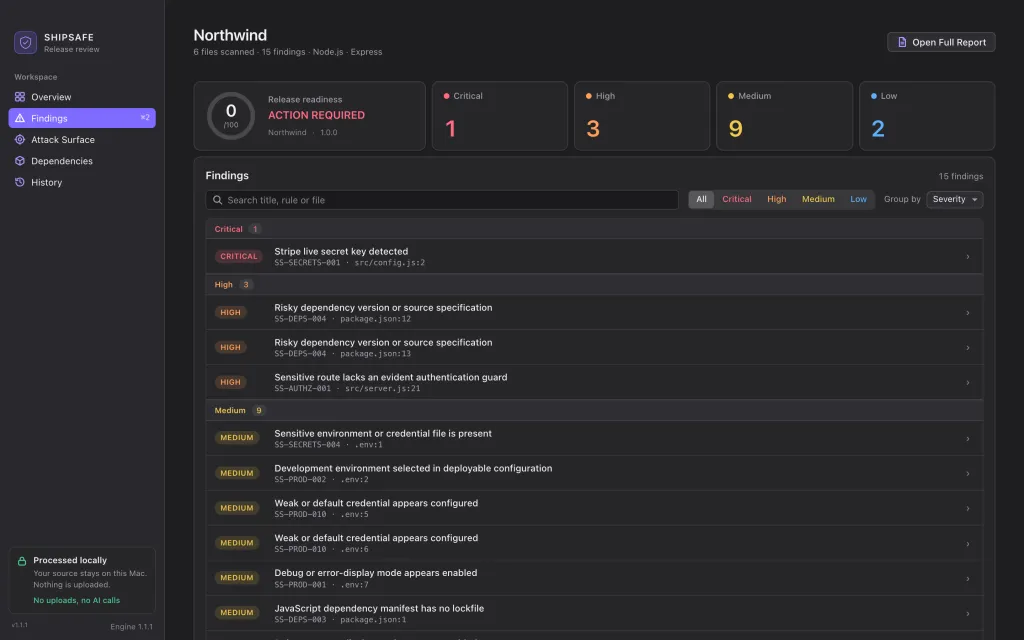Open History page
The height and width of the screenshot is (640, 1024).
click(82, 182)
